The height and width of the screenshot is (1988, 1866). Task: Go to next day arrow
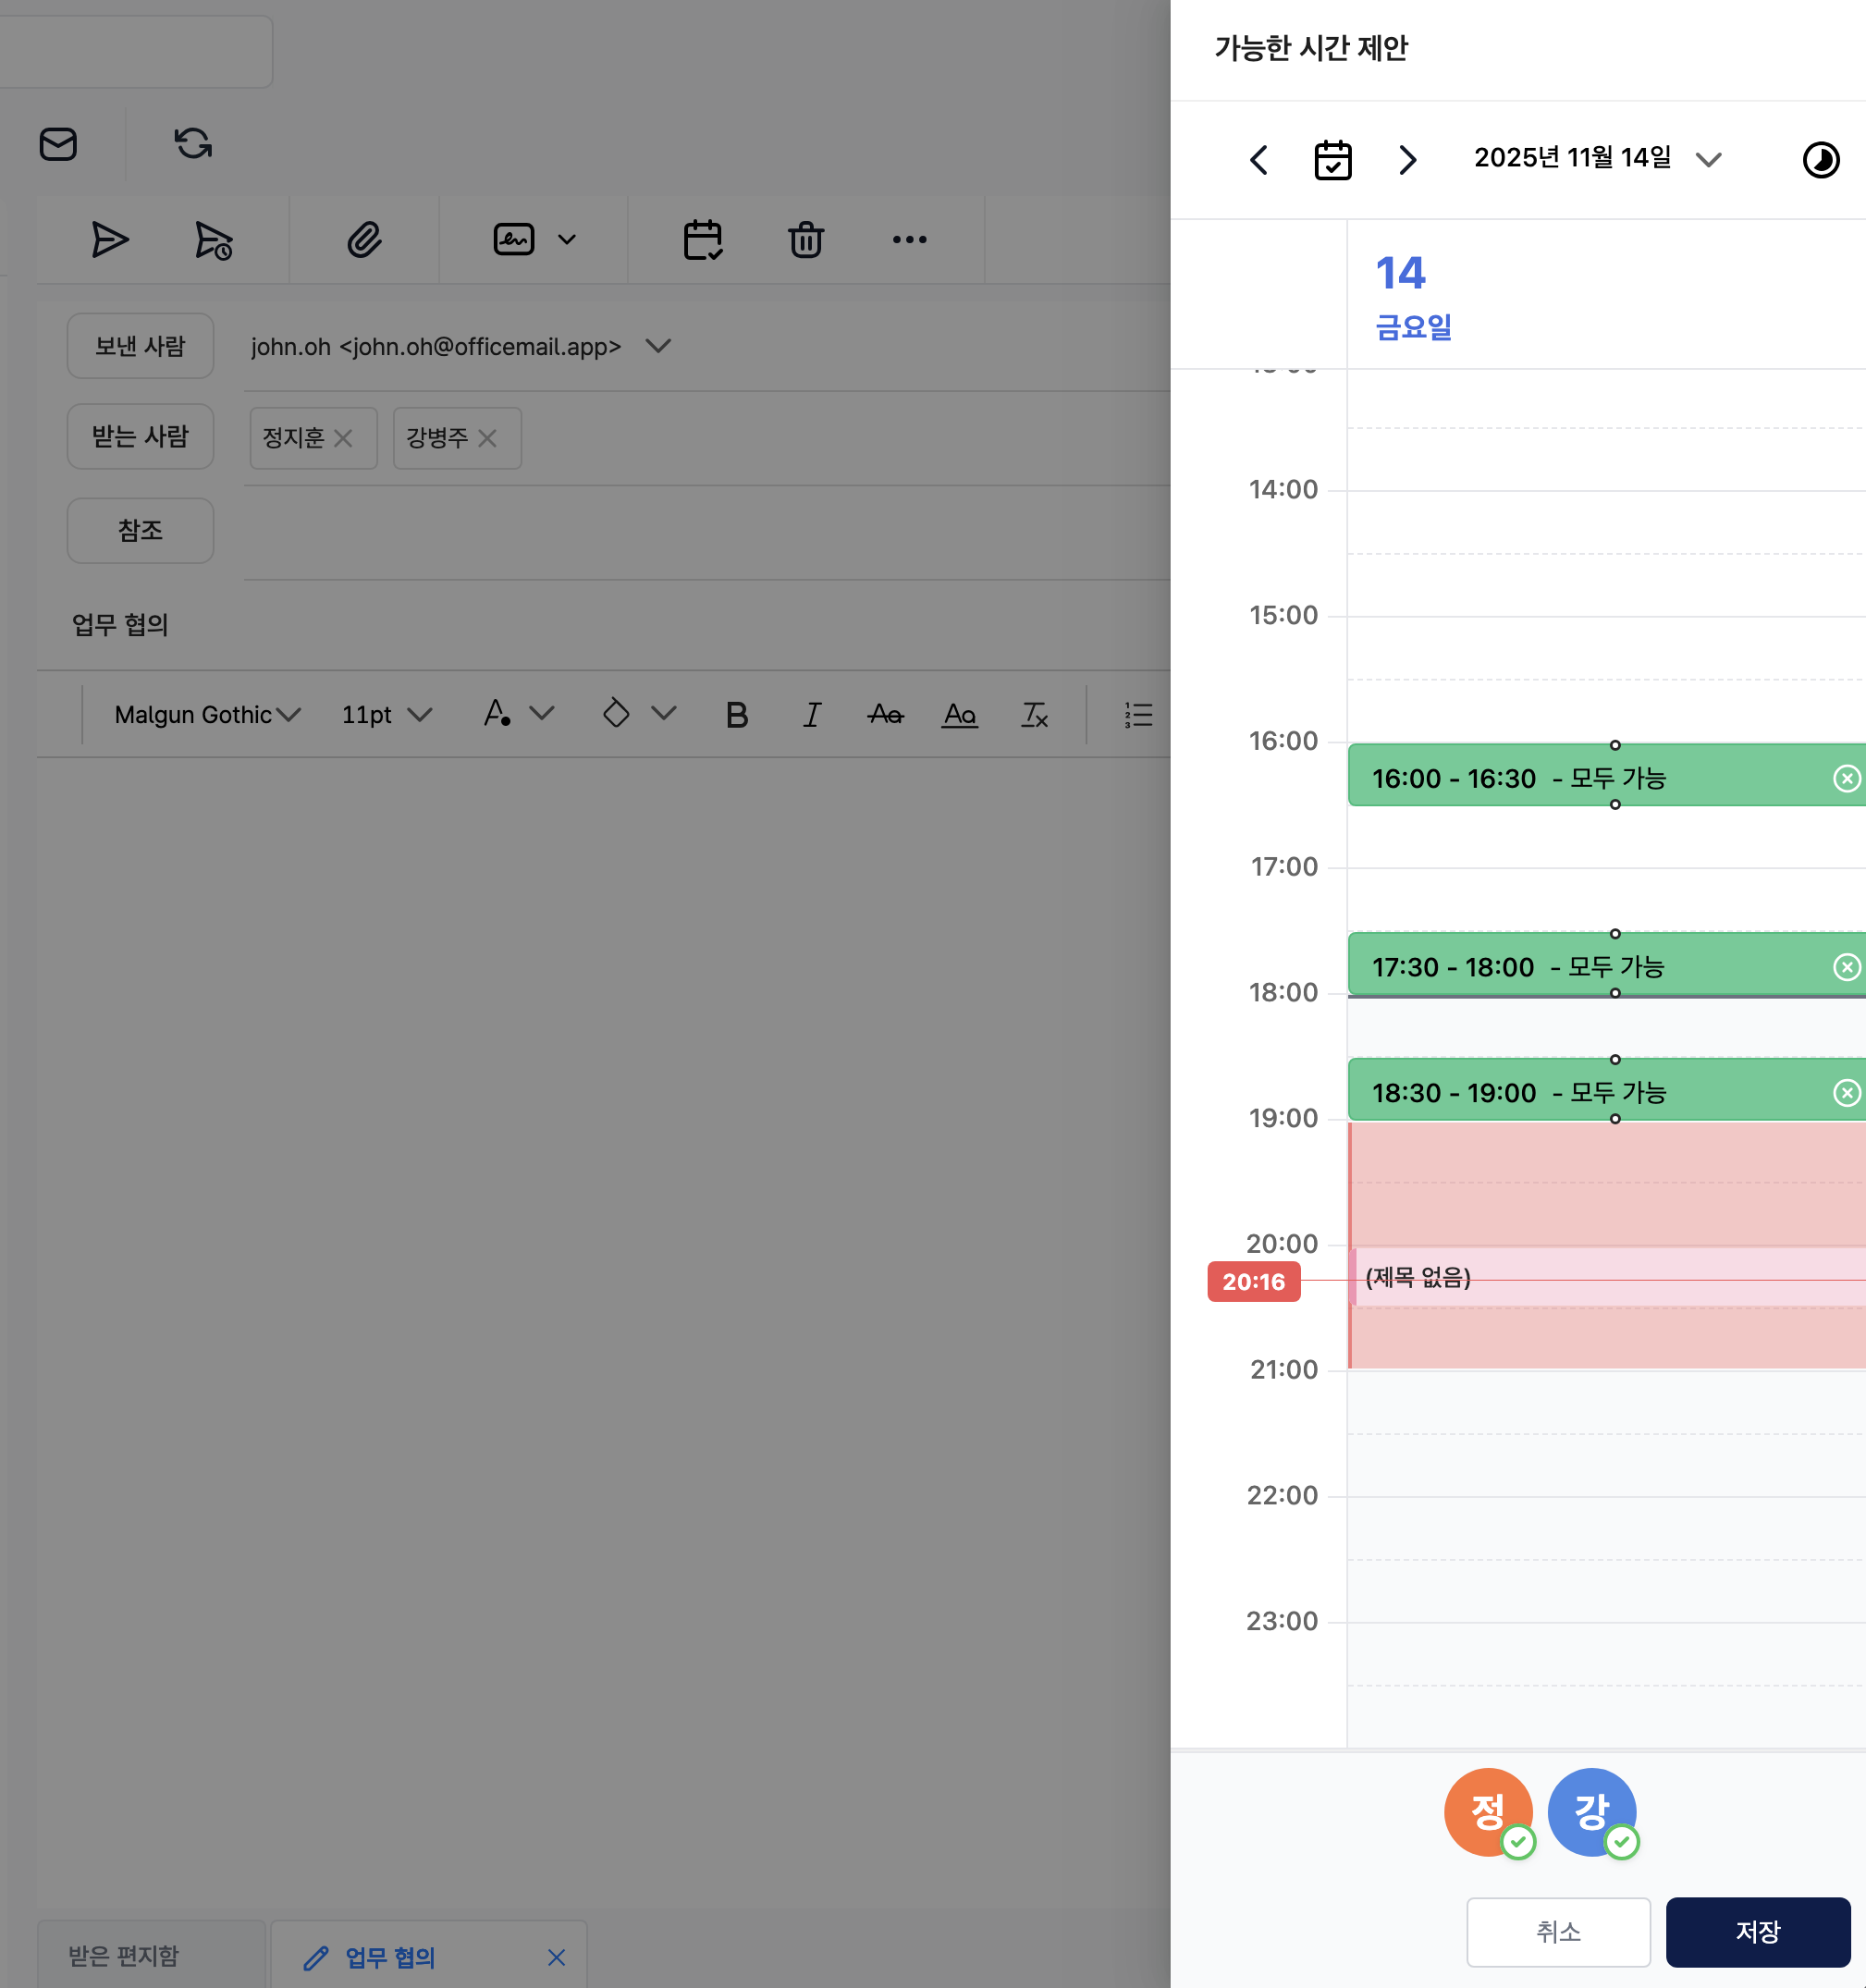coord(1407,160)
